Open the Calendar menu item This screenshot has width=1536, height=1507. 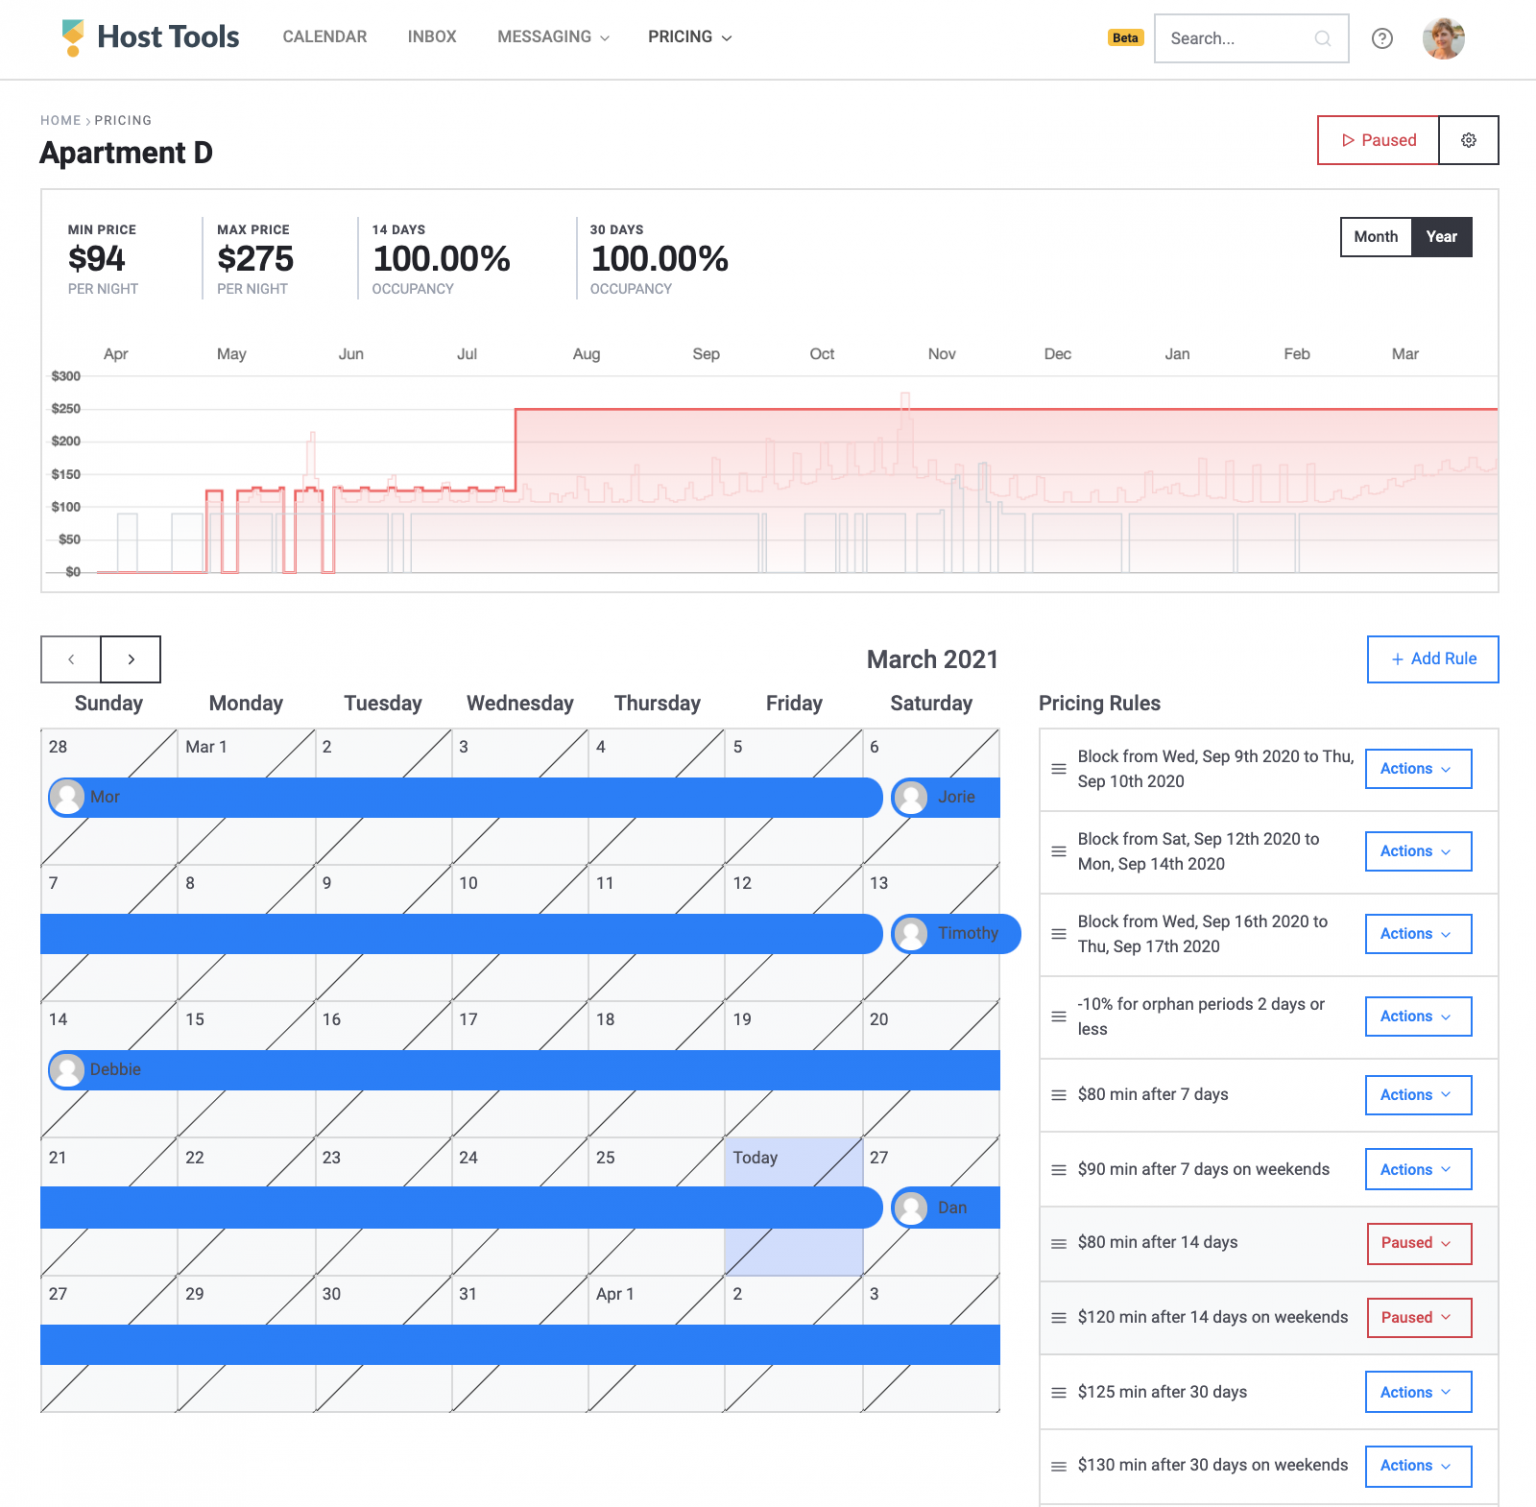(324, 37)
